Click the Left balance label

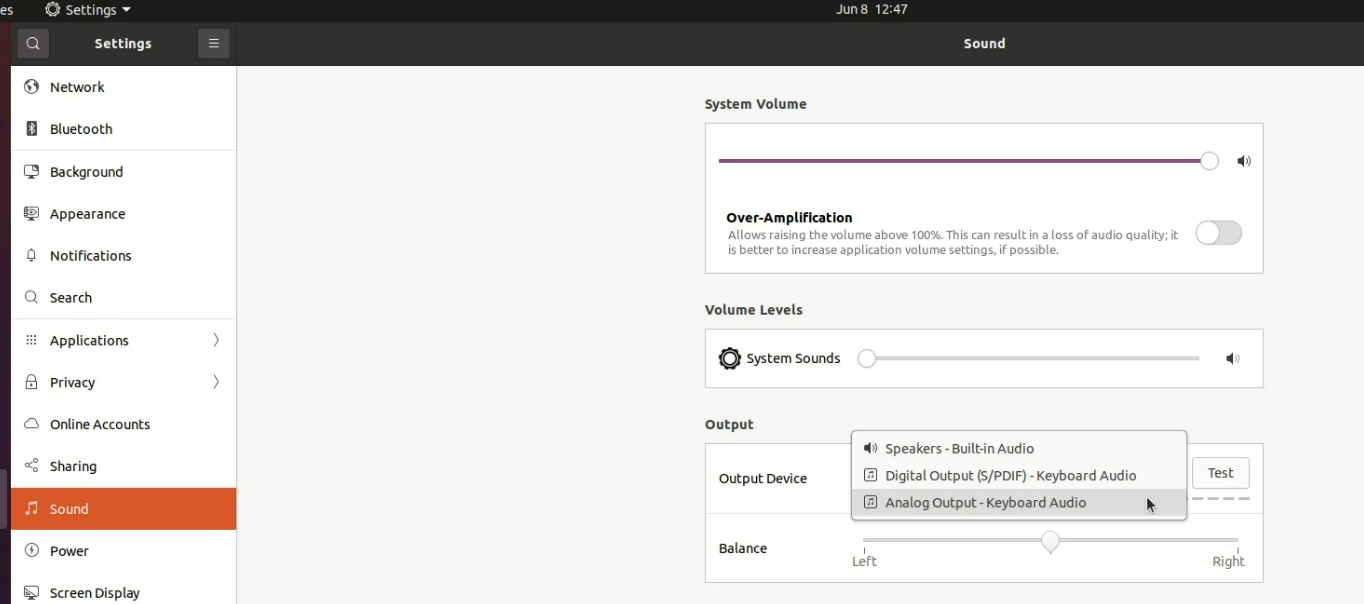pos(864,562)
